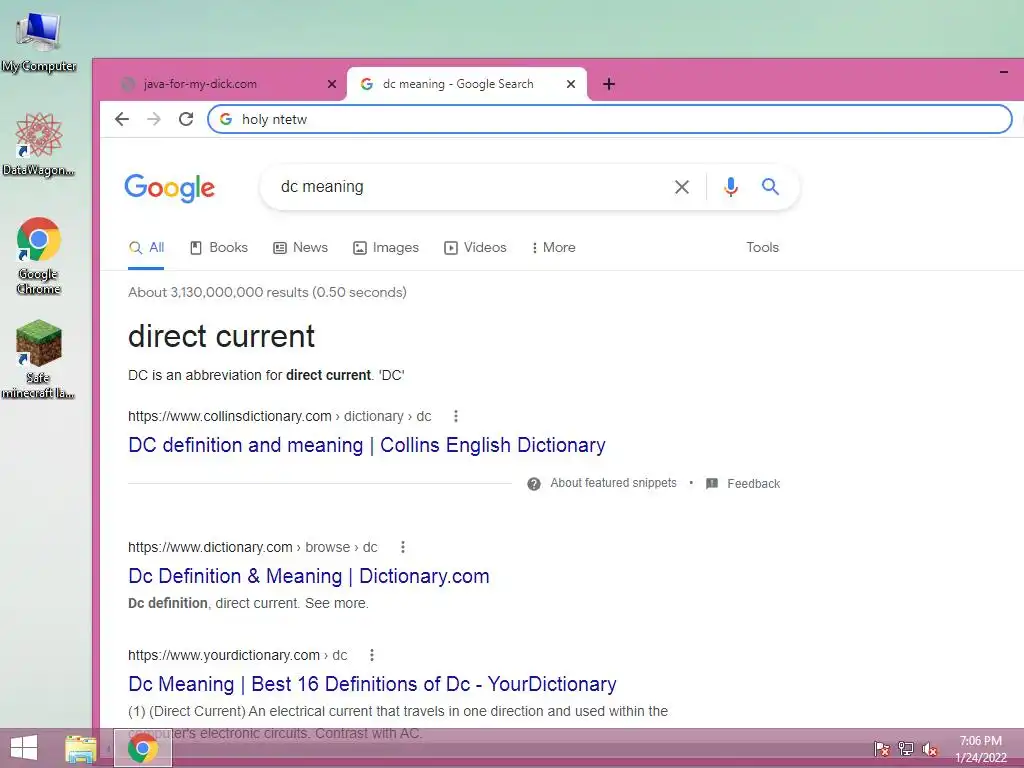Open the Windows Start menu
The height and width of the screenshot is (768, 1024).
(x=24, y=748)
